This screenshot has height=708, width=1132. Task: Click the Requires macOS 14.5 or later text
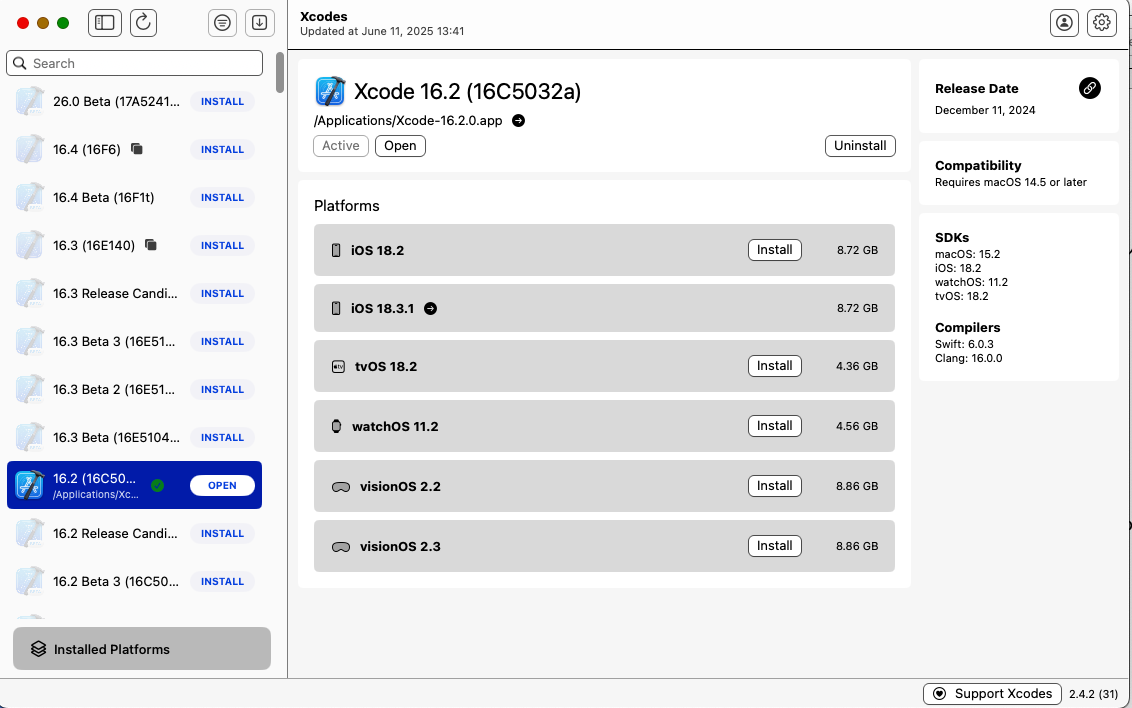point(1011,183)
